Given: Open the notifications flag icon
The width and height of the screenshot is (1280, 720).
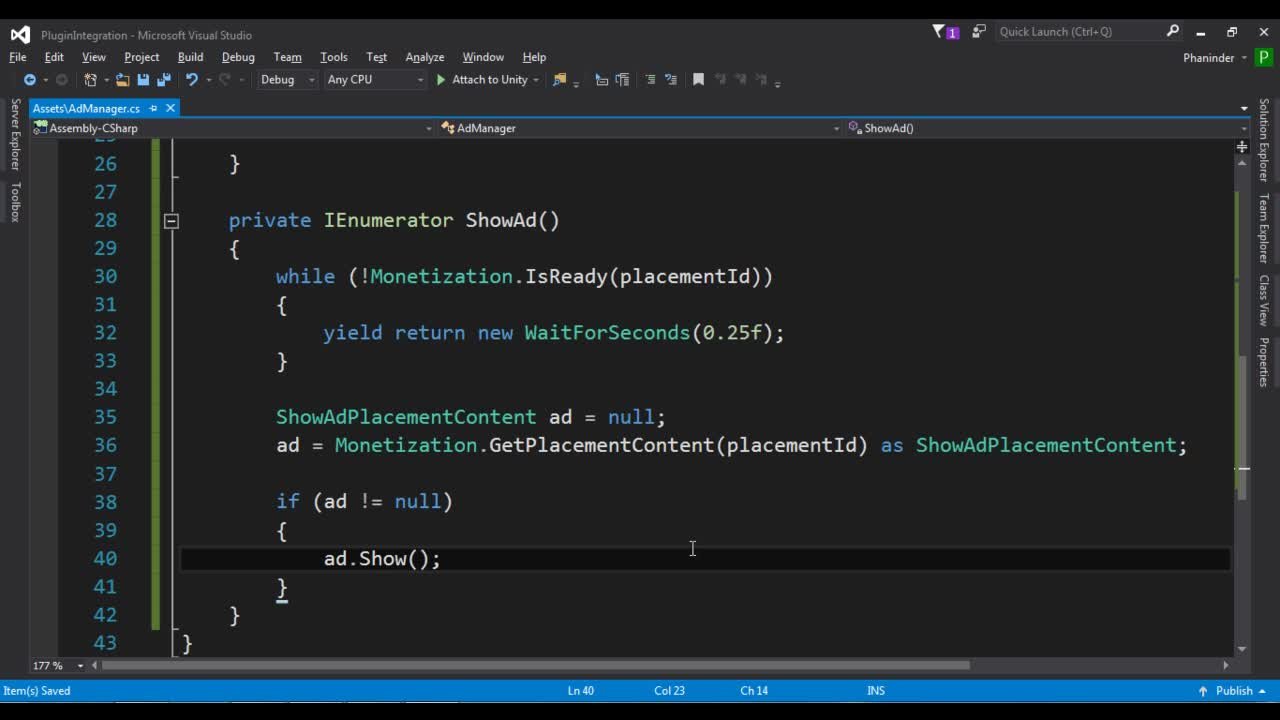Looking at the screenshot, I should coord(940,32).
